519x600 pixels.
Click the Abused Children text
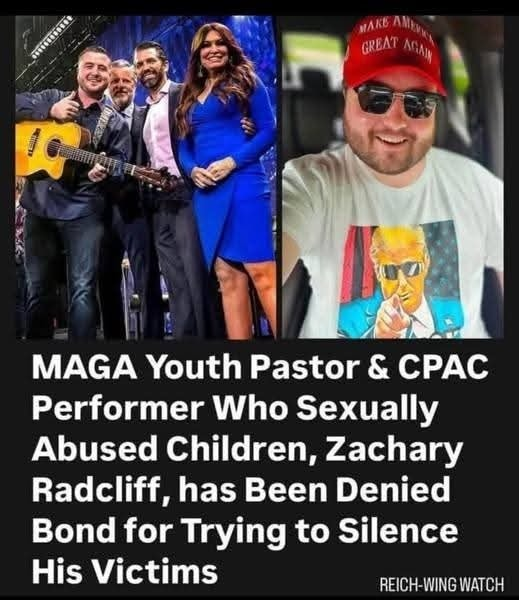pos(174,449)
